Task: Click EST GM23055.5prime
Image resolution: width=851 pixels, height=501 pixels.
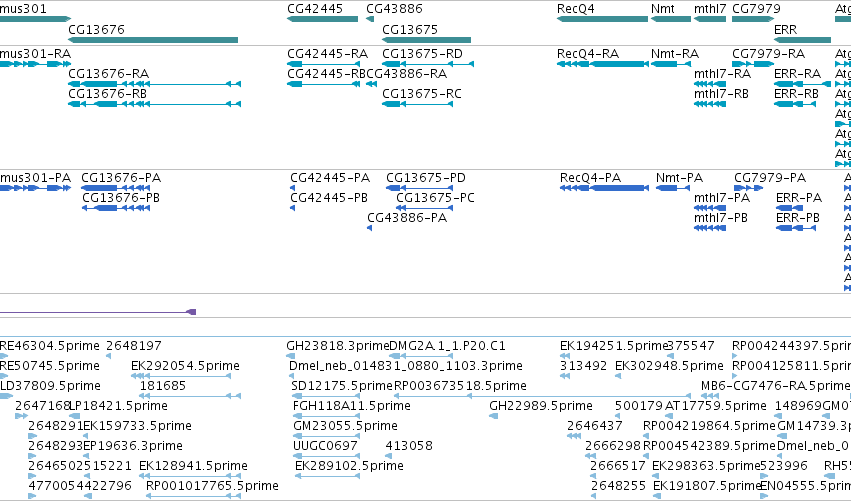Action: pos(345,426)
